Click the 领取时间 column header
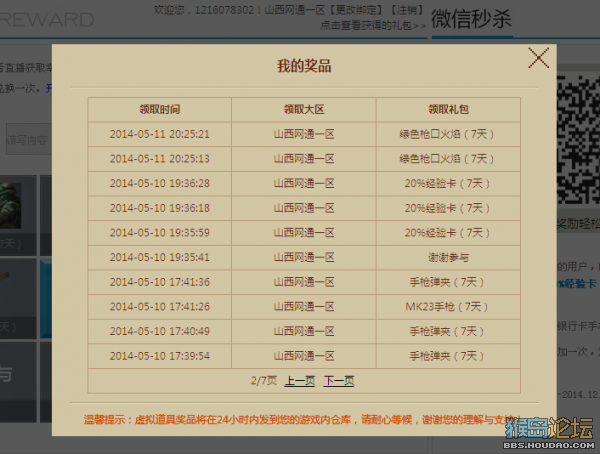Screen dimensions: 600x454 160,109
